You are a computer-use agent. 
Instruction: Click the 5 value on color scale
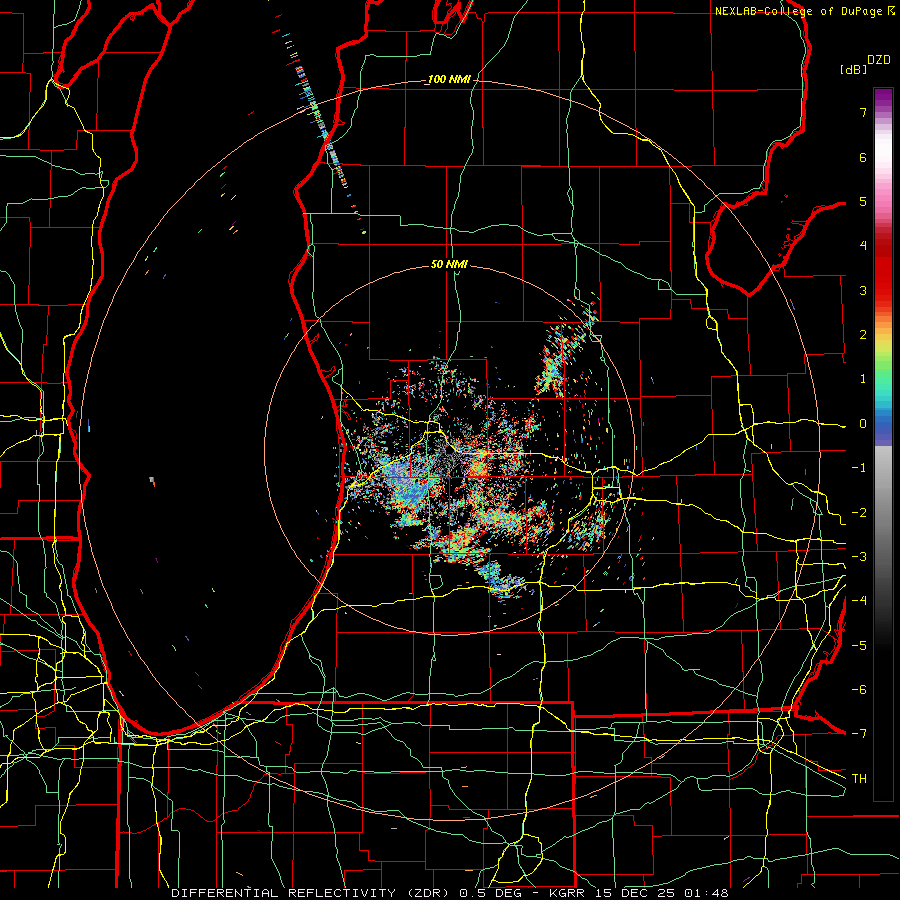point(863,201)
